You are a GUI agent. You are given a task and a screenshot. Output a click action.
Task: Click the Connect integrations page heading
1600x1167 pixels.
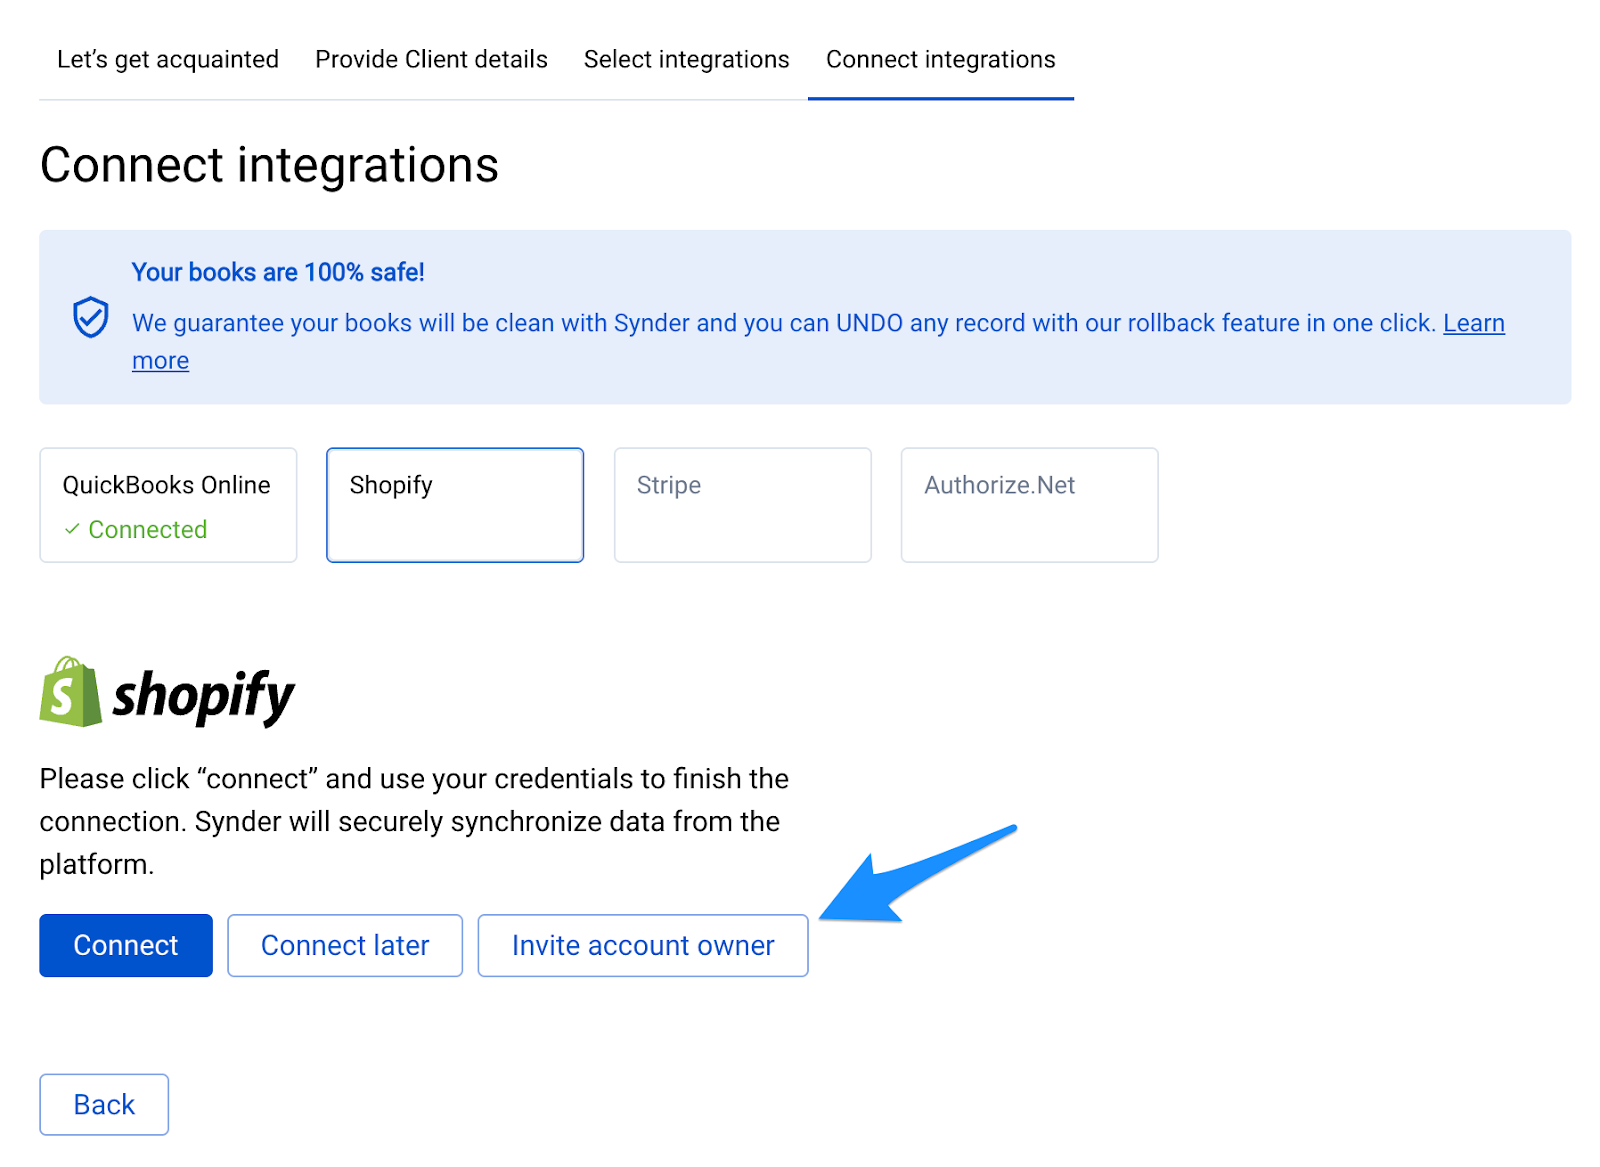pyautogui.click(x=269, y=165)
